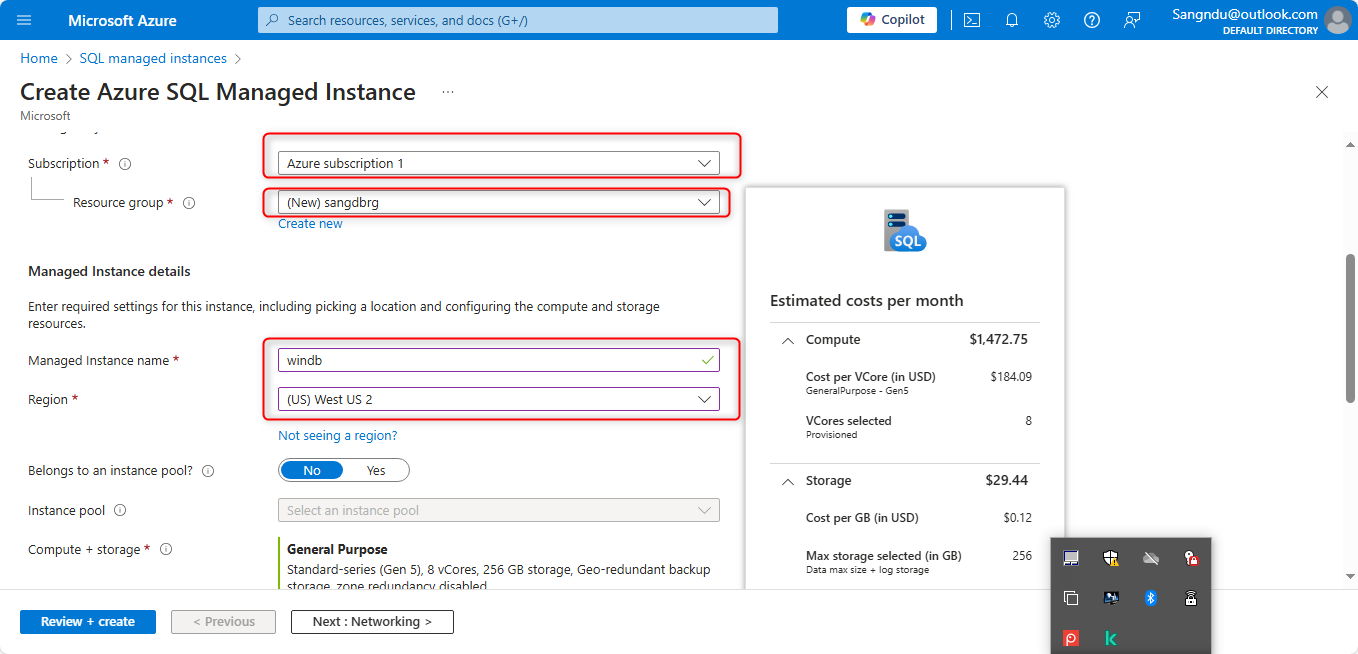This screenshot has width=1358, height=654.
Task: Open Copilot from the top bar
Action: (x=892, y=20)
